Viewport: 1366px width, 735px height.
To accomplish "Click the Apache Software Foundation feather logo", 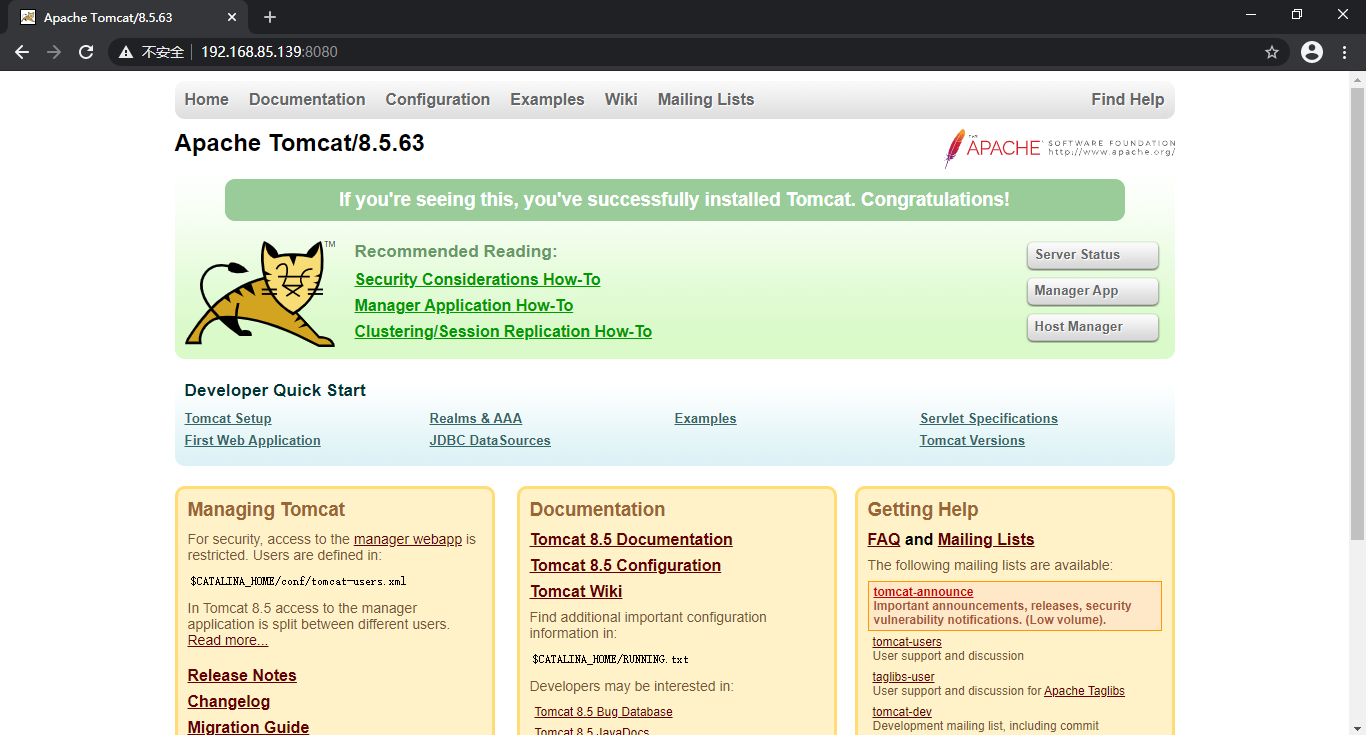I will (1060, 148).
